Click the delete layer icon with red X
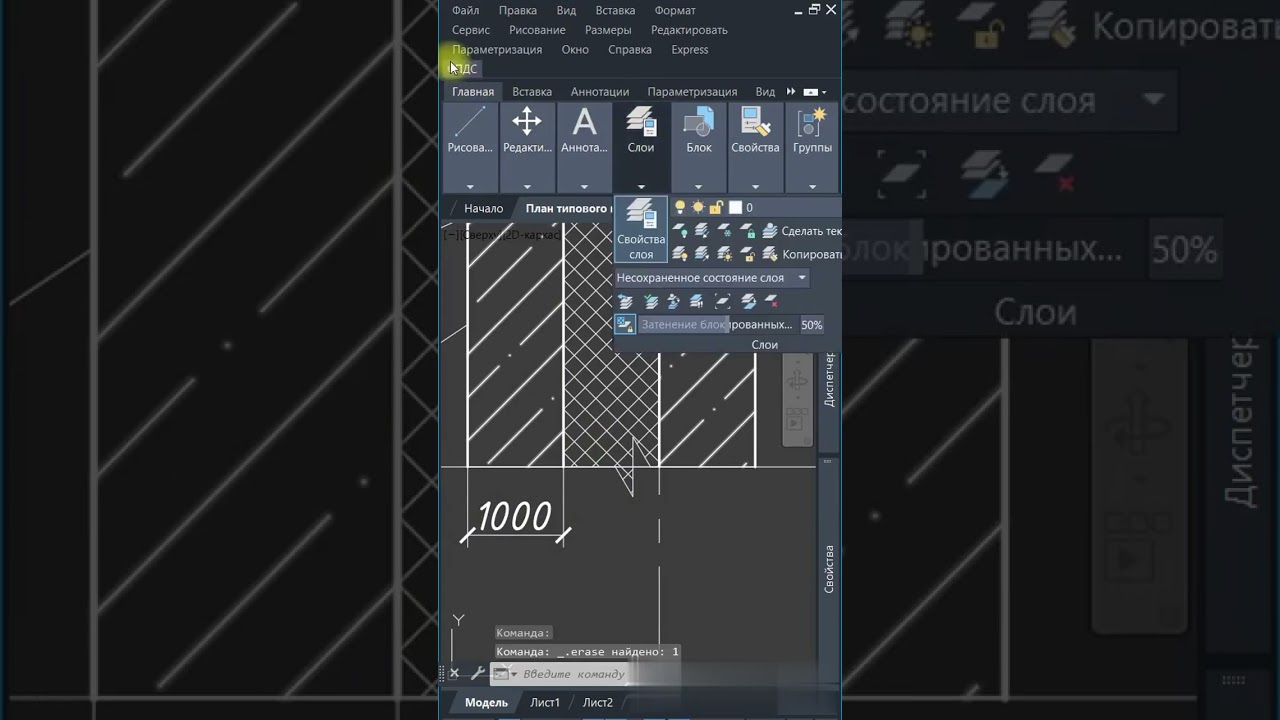Screen dimensions: 1280x720 (771, 301)
